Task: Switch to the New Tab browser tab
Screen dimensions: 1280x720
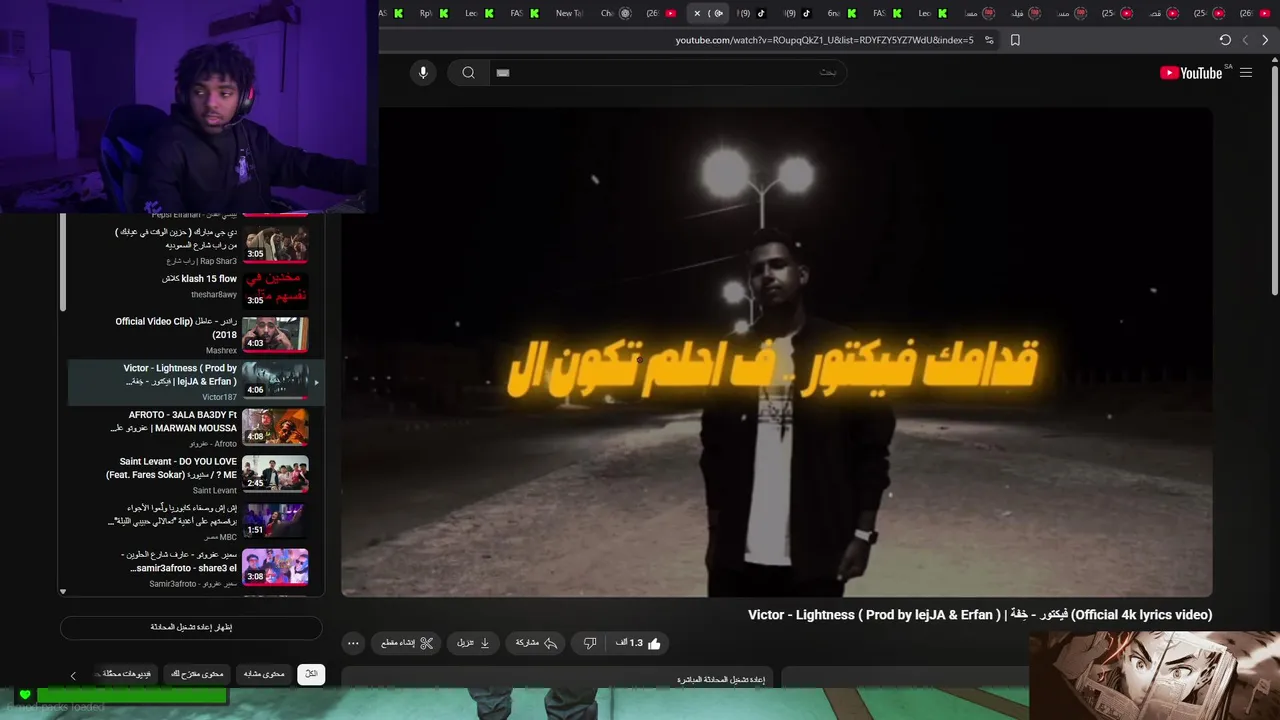Action: 569,13
